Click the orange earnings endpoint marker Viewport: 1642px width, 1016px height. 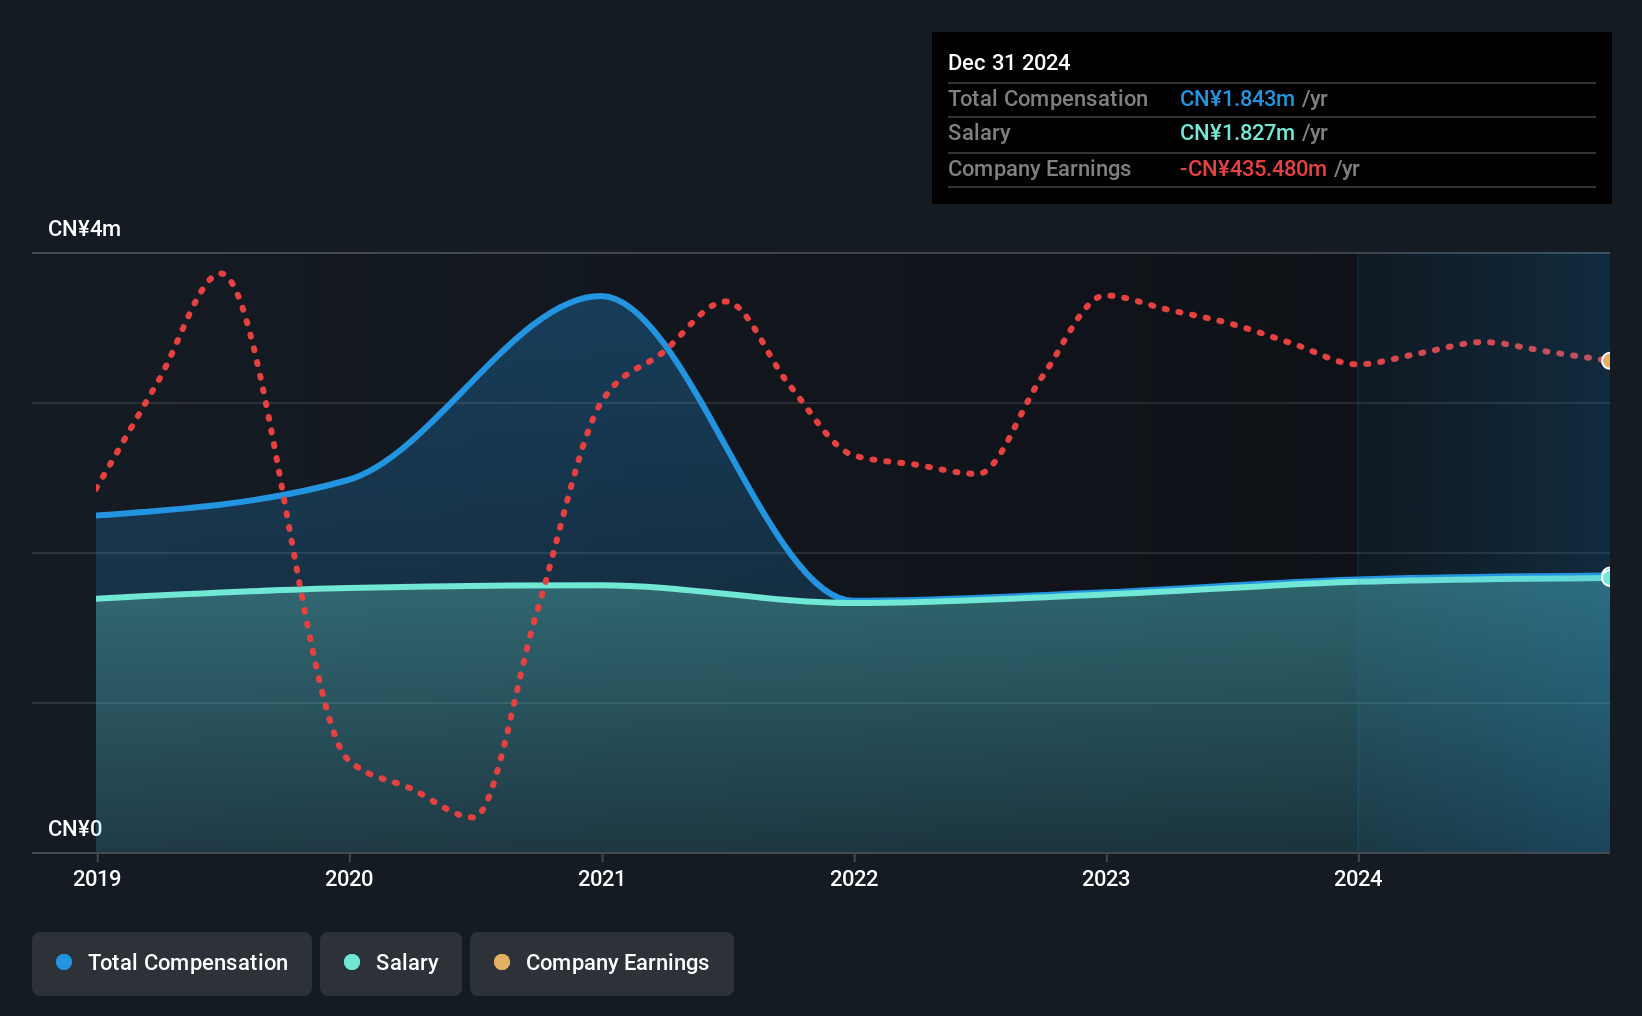pos(1607,361)
